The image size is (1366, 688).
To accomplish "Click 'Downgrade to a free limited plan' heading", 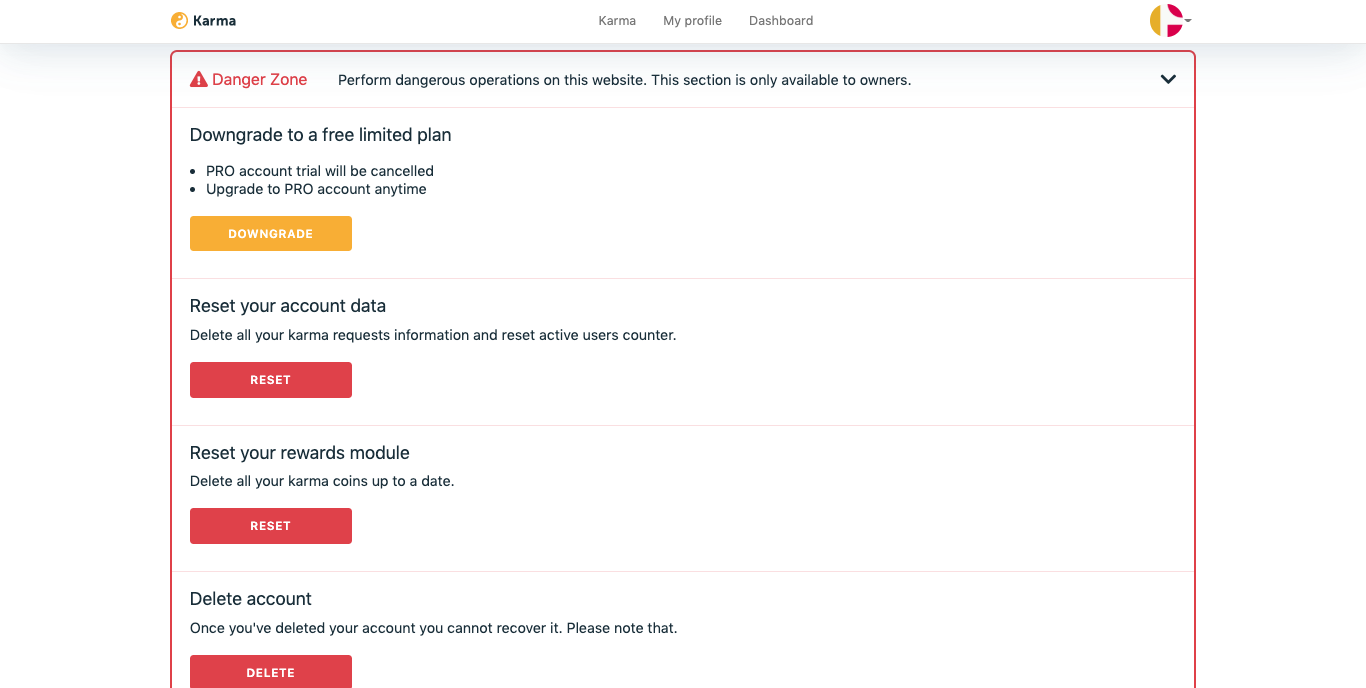I will 320,135.
